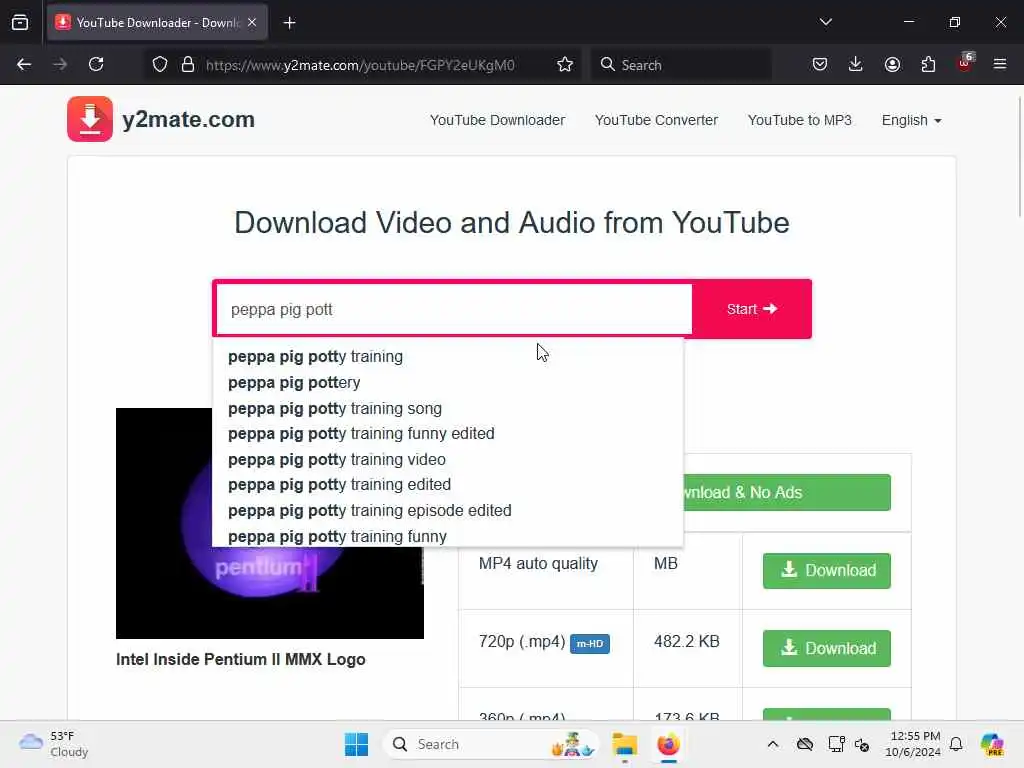Select the YouTube Downloader browser tab

157,23
